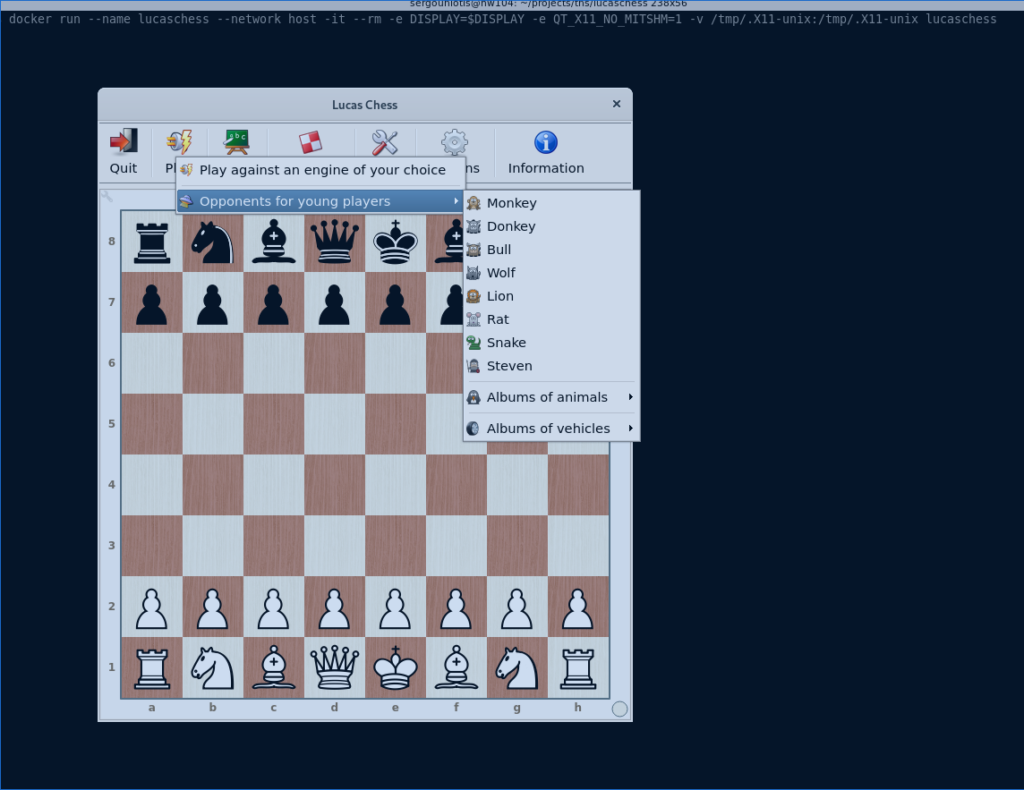Click the Quit door icon
The width and height of the screenshot is (1024, 790).
123,142
